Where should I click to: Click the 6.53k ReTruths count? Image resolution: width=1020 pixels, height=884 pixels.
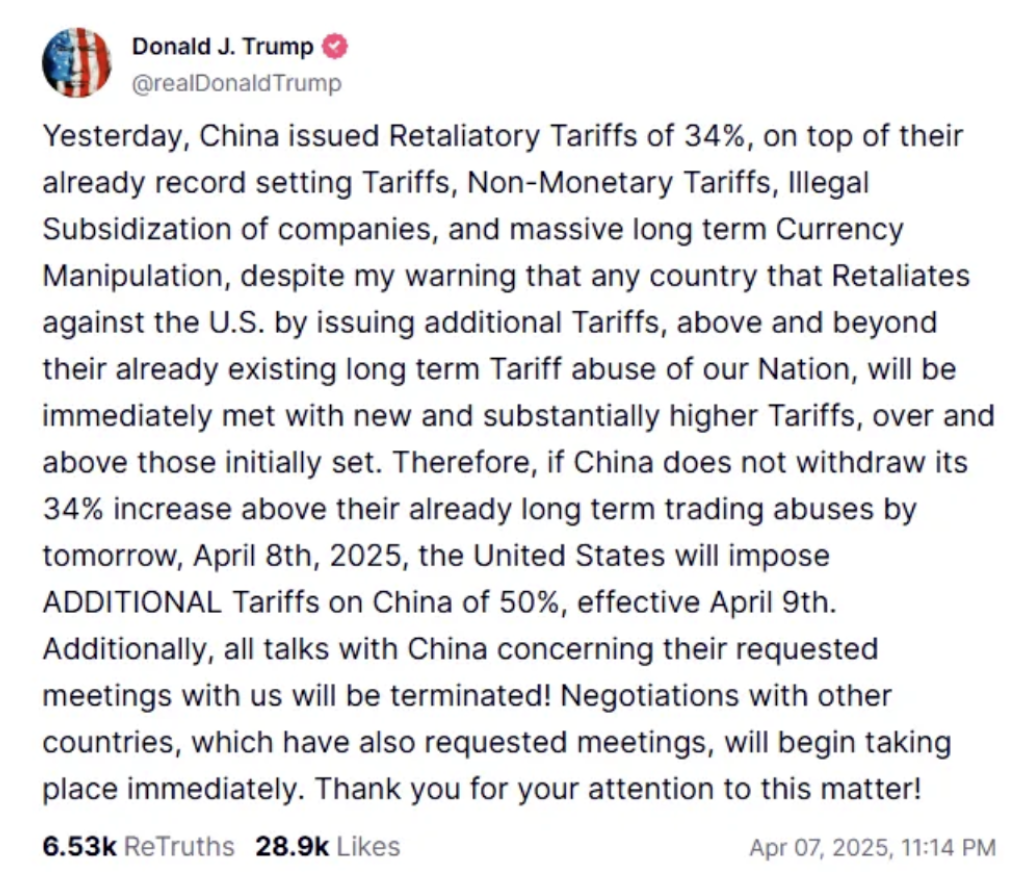tap(79, 846)
